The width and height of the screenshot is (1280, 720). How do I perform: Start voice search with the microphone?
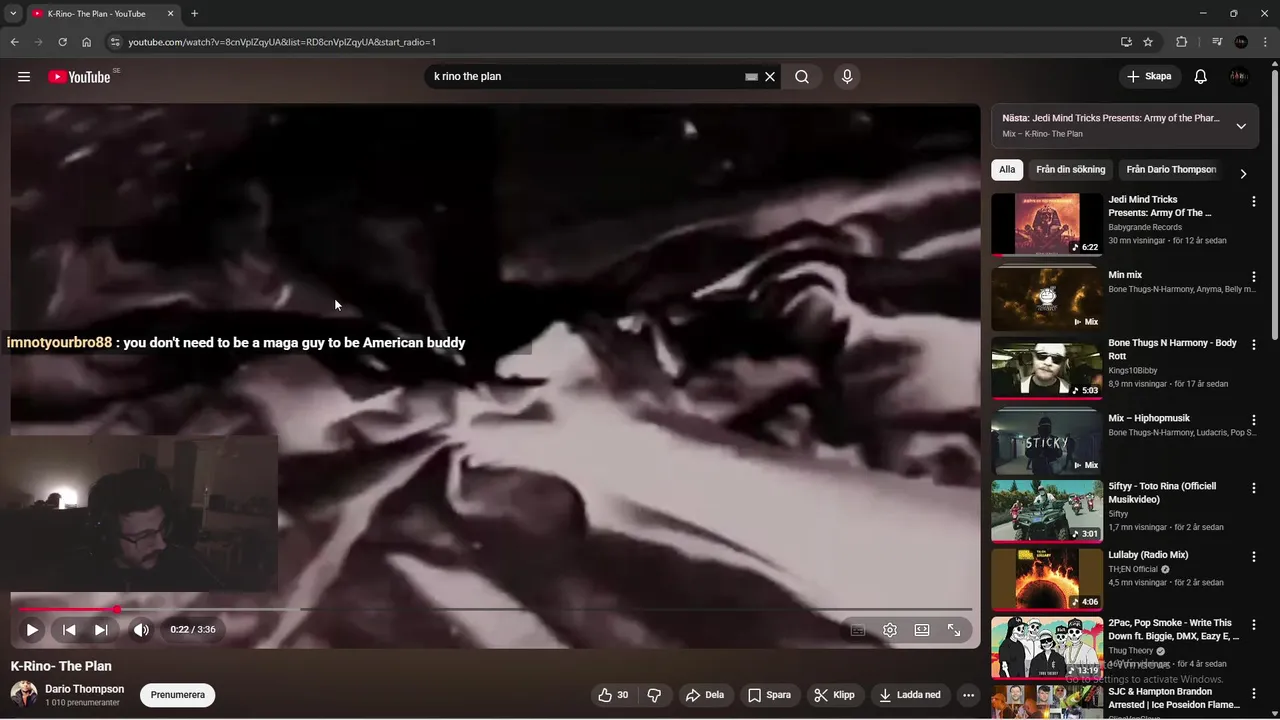(847, 77)
